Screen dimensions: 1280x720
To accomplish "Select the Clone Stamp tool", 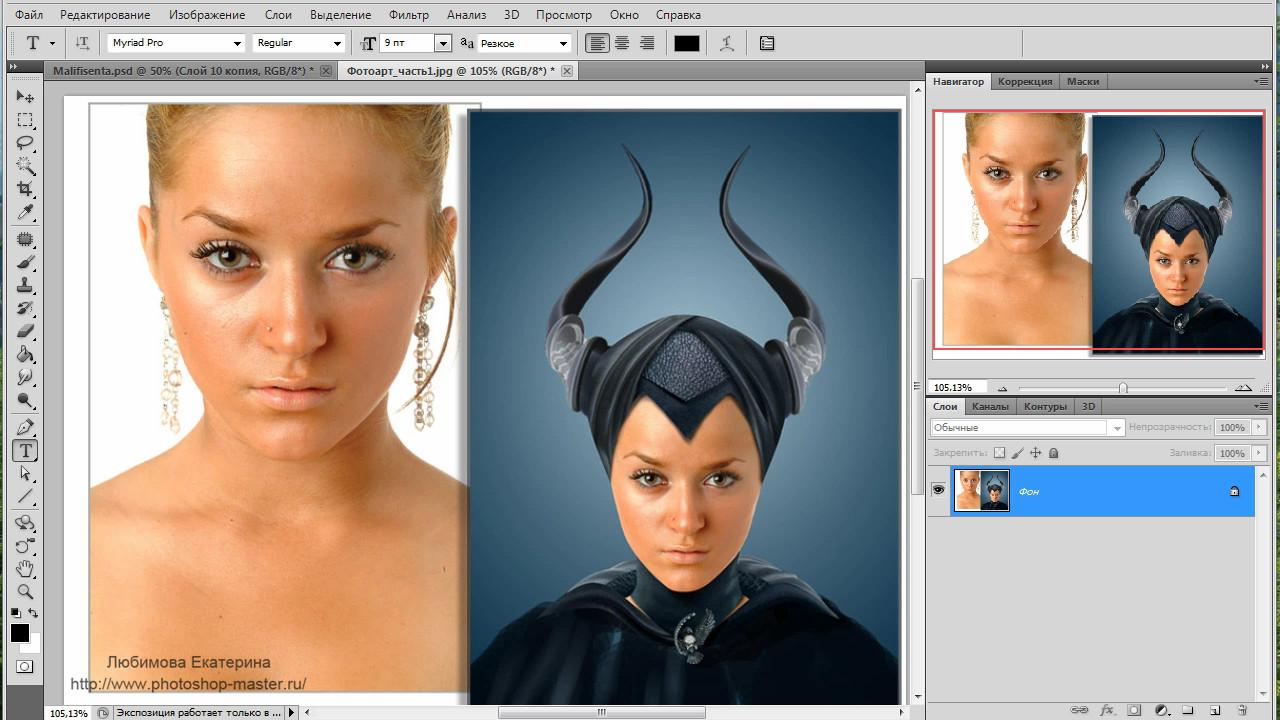I will click(25, 285).
